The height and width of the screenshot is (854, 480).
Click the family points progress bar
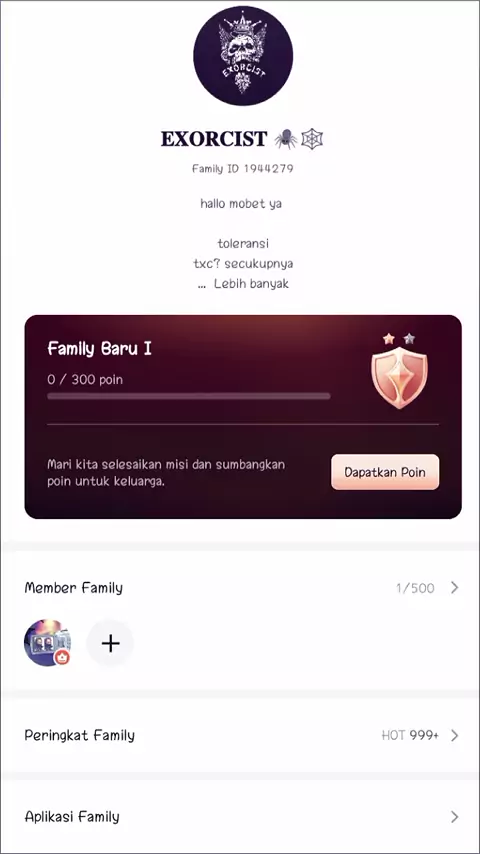[189, 396]
